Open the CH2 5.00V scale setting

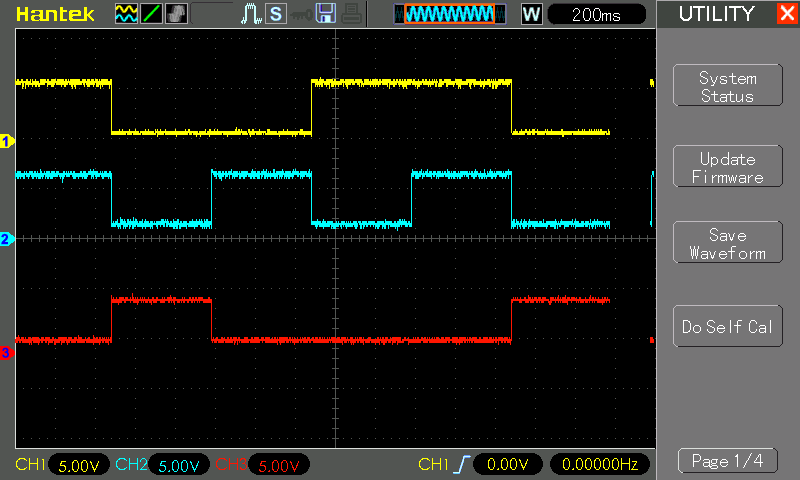[179, 465]
